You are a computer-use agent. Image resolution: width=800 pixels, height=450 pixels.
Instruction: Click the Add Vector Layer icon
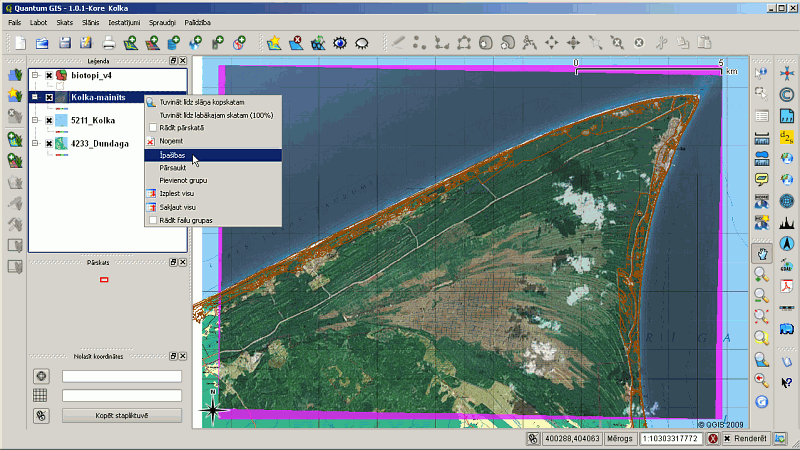coord(131,43)
